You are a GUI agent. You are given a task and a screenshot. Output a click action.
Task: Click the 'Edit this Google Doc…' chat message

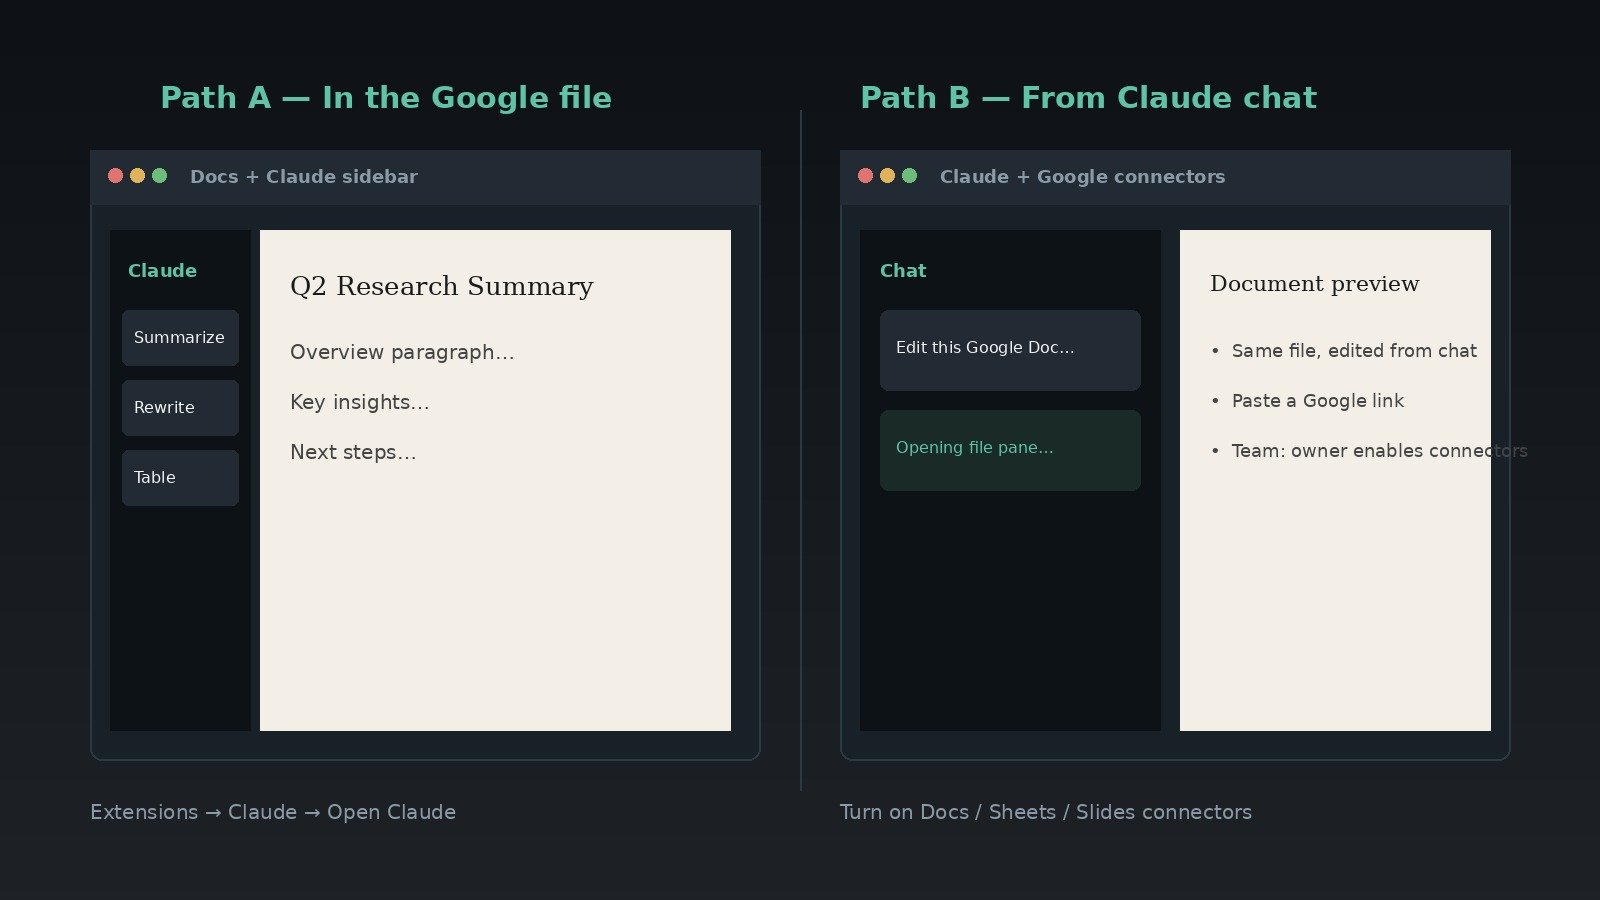pyautogui.click(x=1010, y=350)
